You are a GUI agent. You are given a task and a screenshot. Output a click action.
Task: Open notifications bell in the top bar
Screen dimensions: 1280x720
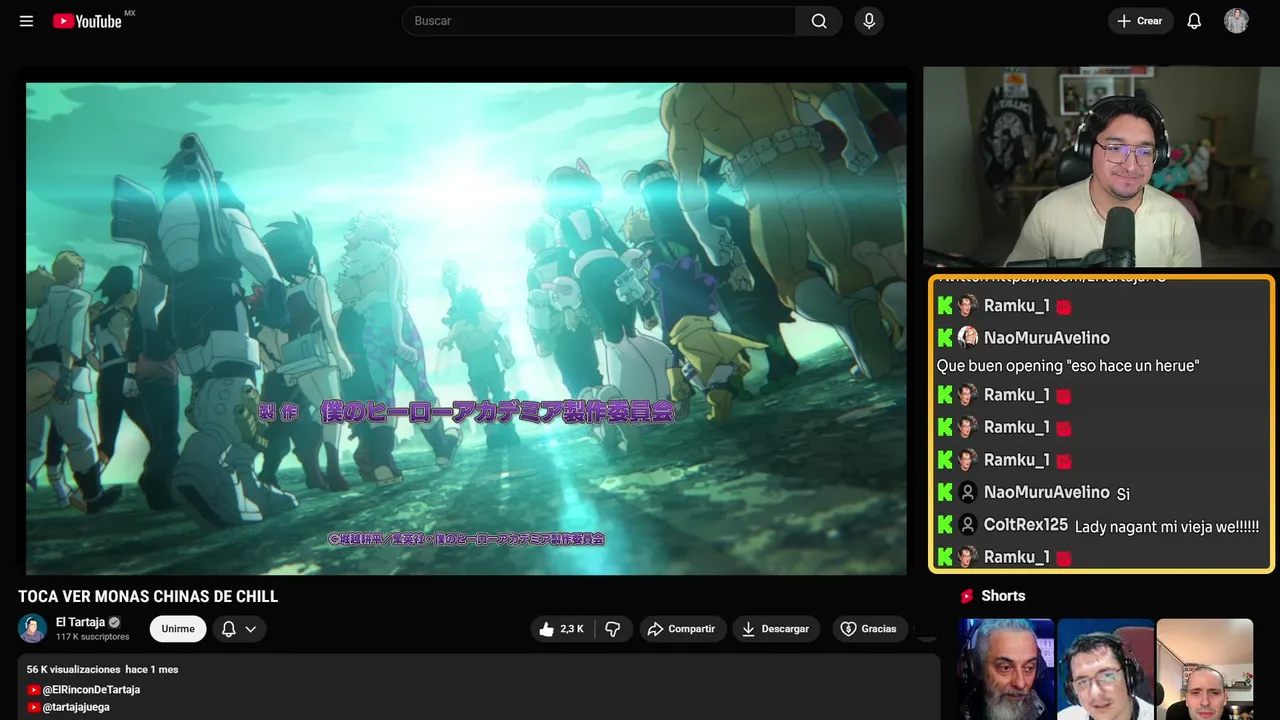(x=1194, y=21)
